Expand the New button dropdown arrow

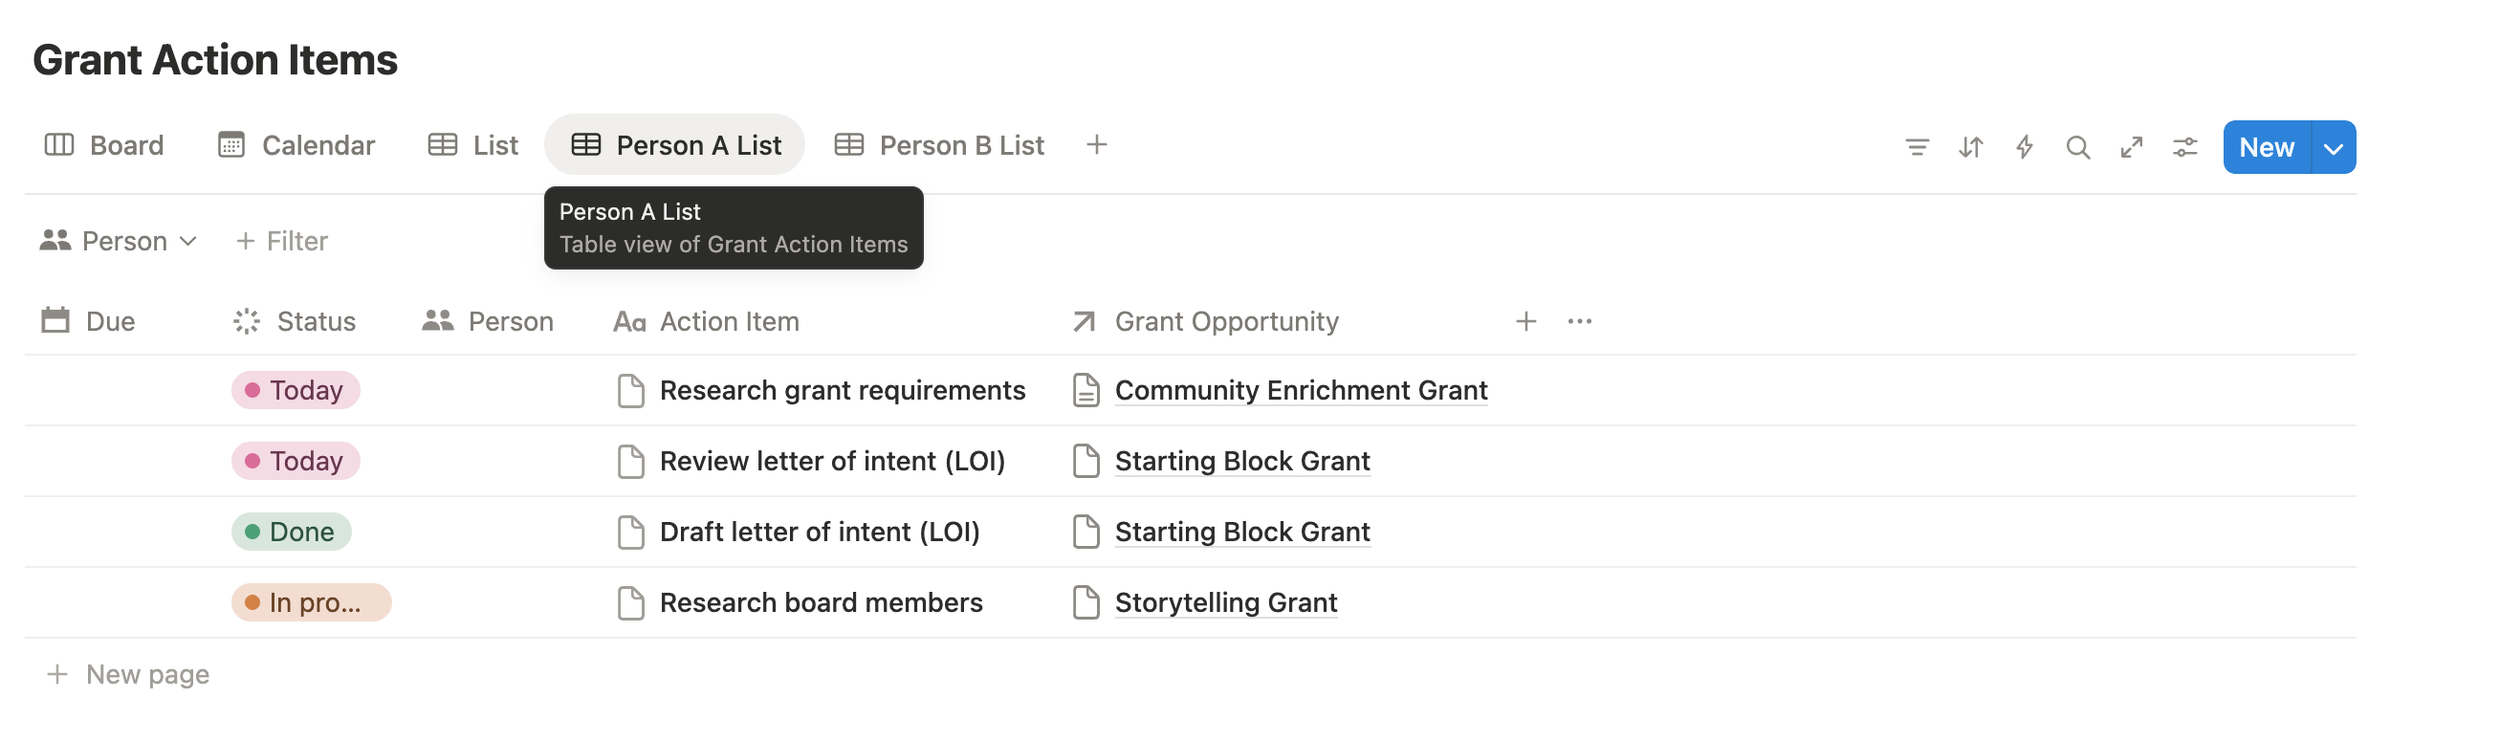tap(2333, 148)
